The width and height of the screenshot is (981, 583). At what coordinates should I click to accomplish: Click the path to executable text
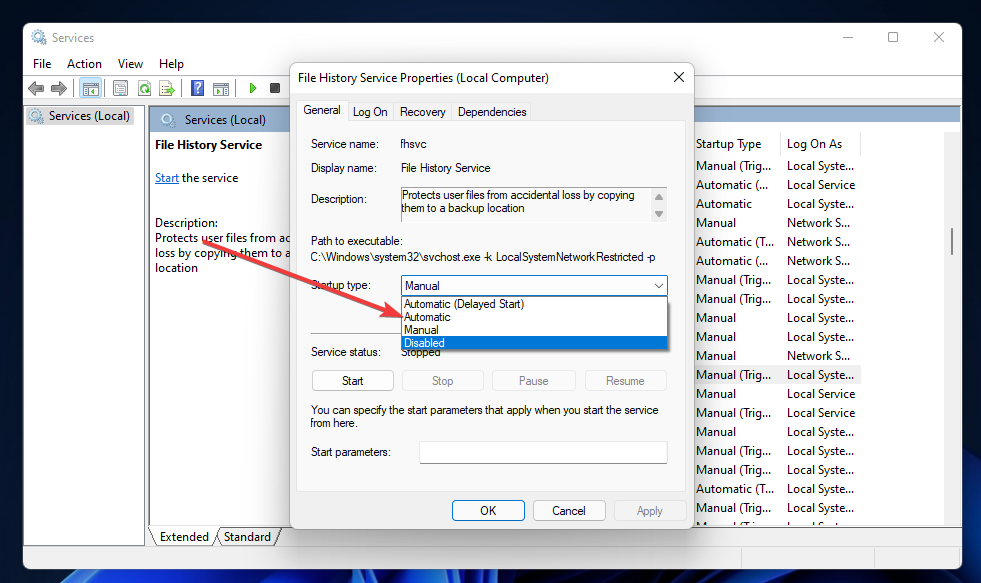[483, 257]
